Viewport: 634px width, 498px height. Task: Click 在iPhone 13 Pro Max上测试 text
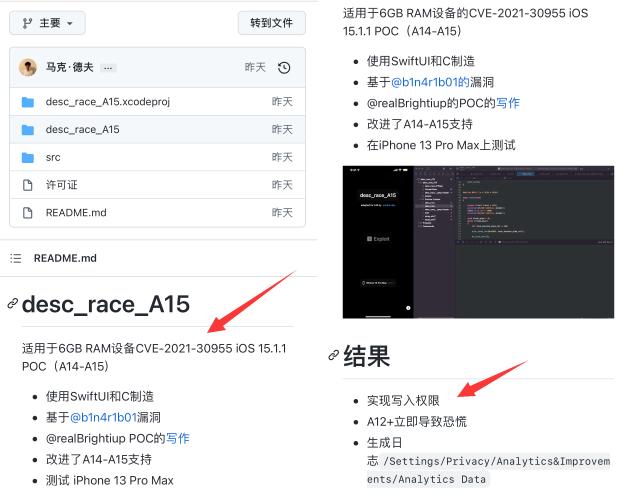pos(441,146)
